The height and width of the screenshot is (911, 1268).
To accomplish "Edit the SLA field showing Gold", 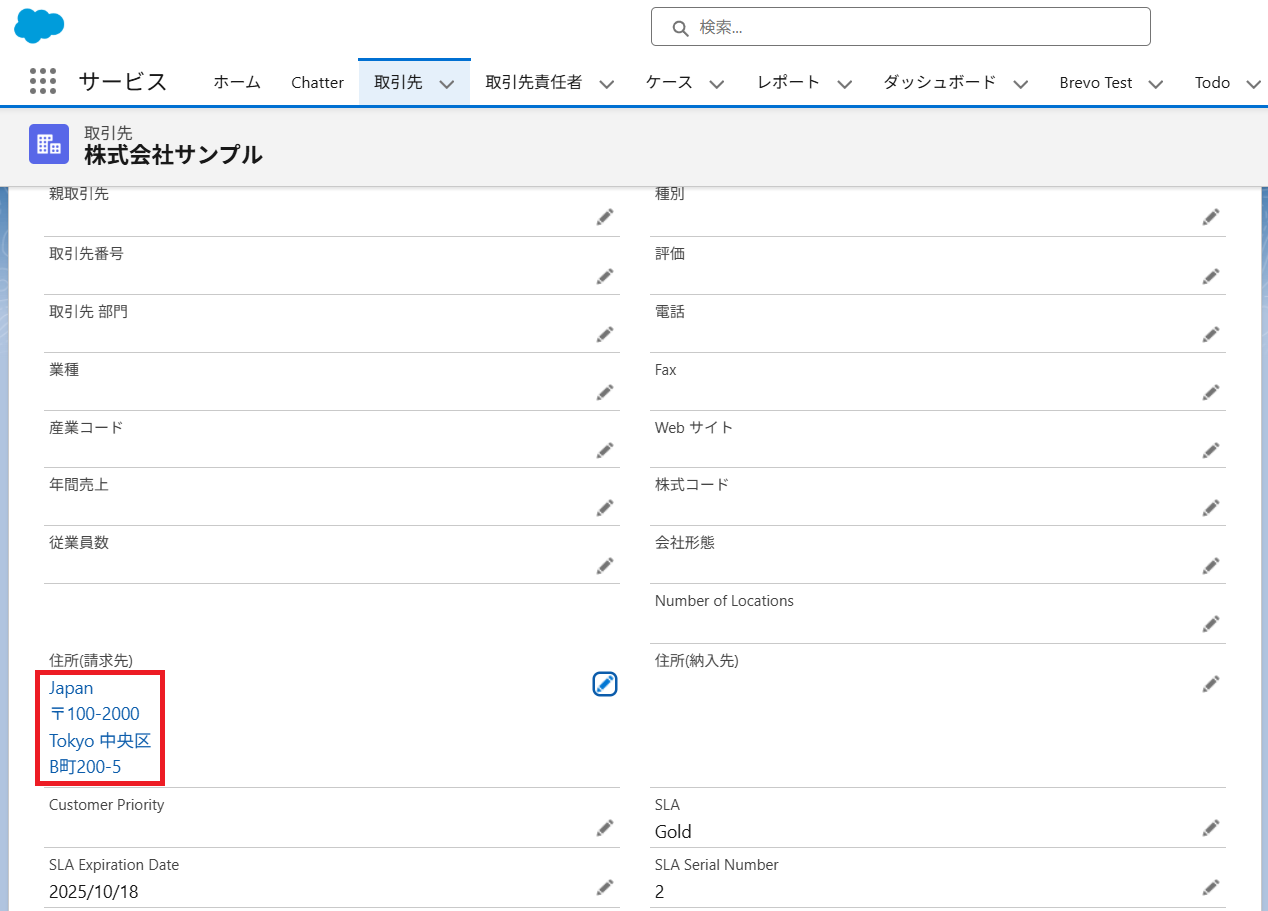I will [1210, 827].
